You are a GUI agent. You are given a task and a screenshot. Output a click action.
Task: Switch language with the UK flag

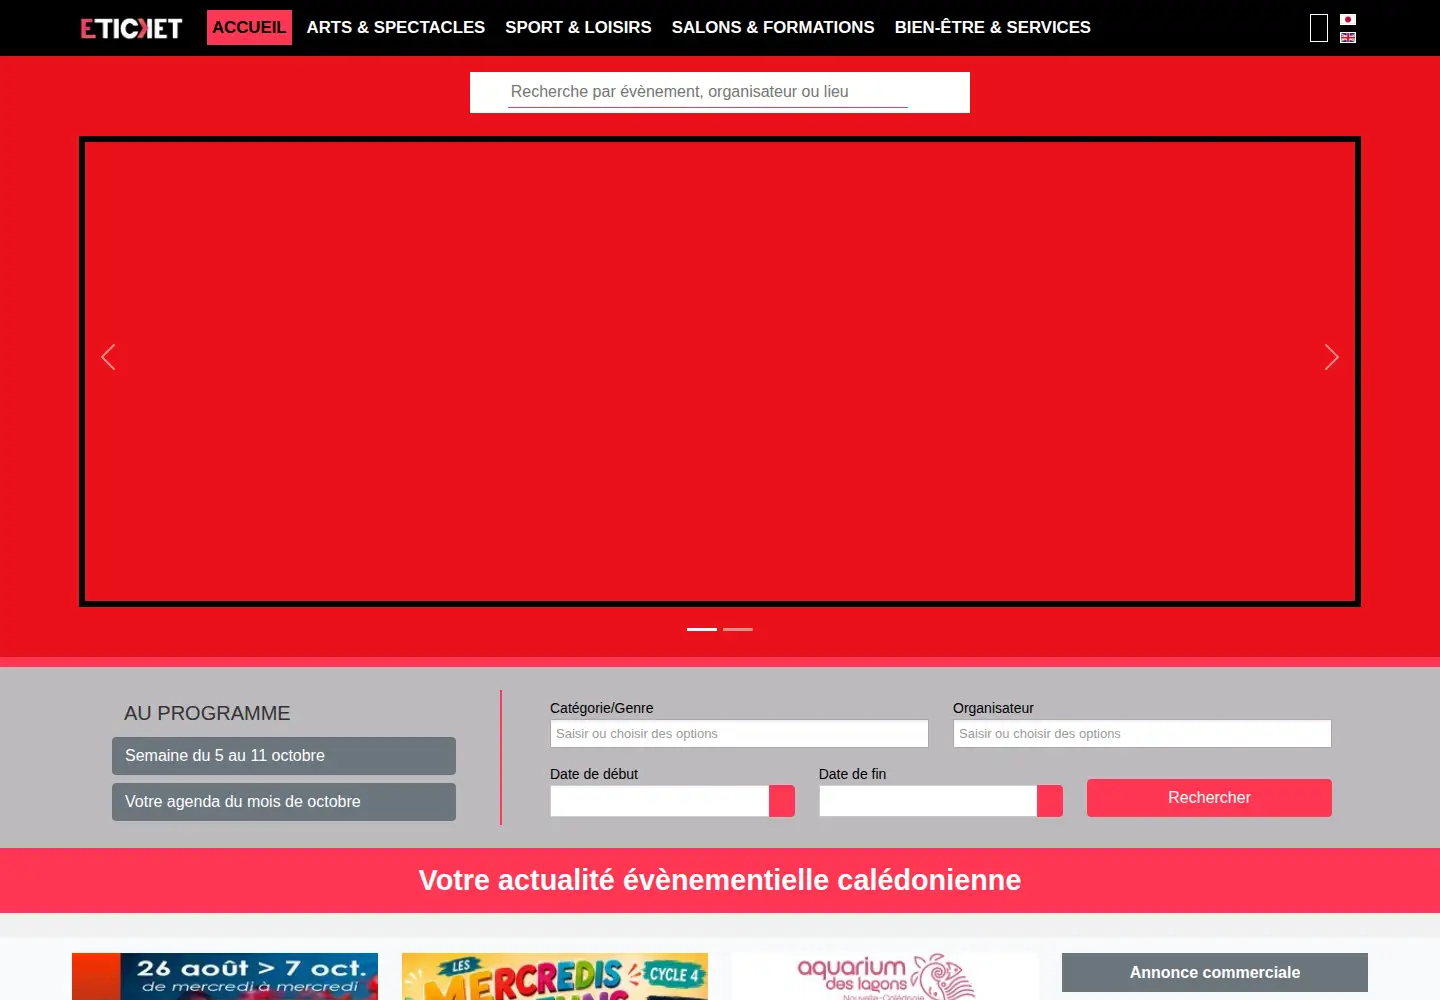pos(1348,37)
